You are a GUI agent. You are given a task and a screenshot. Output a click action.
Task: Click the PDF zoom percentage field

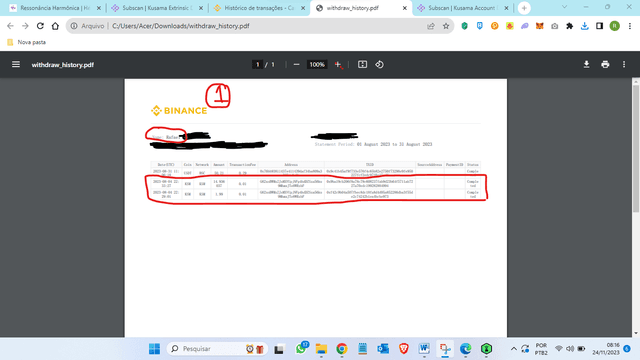pos(317,64)
